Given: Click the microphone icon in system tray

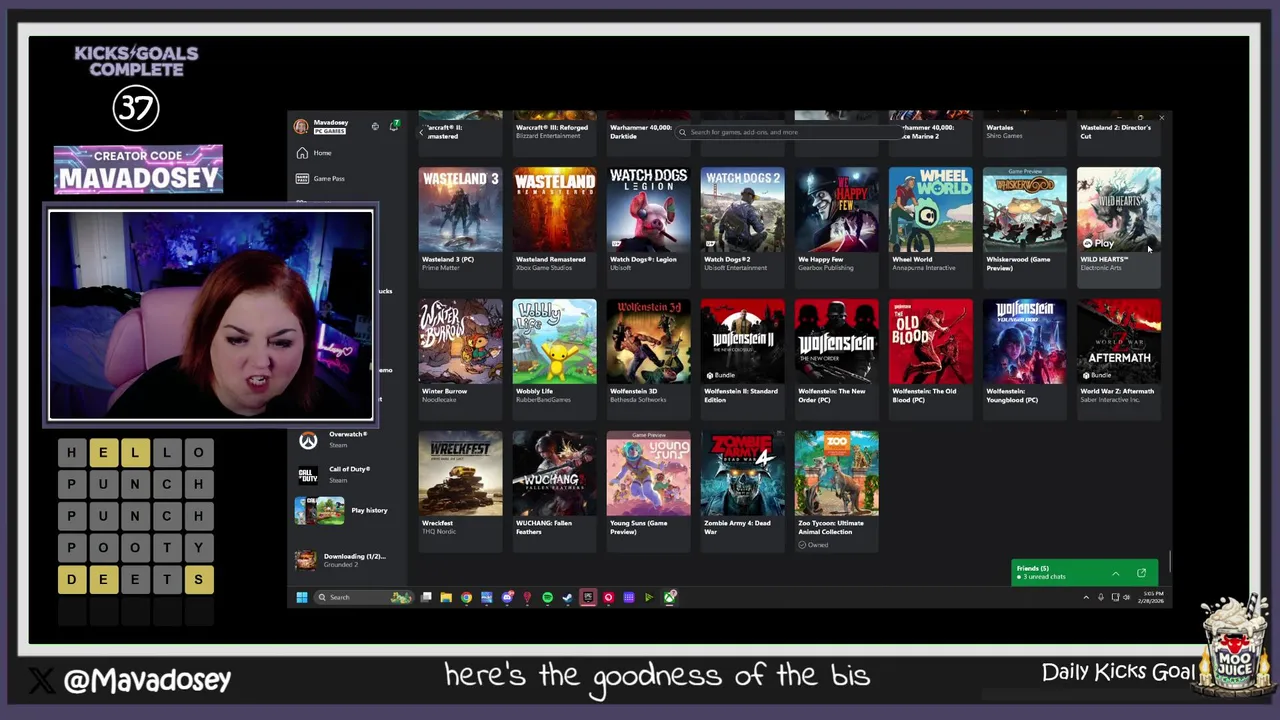Looking at the screenshot, I should 1101,597.
